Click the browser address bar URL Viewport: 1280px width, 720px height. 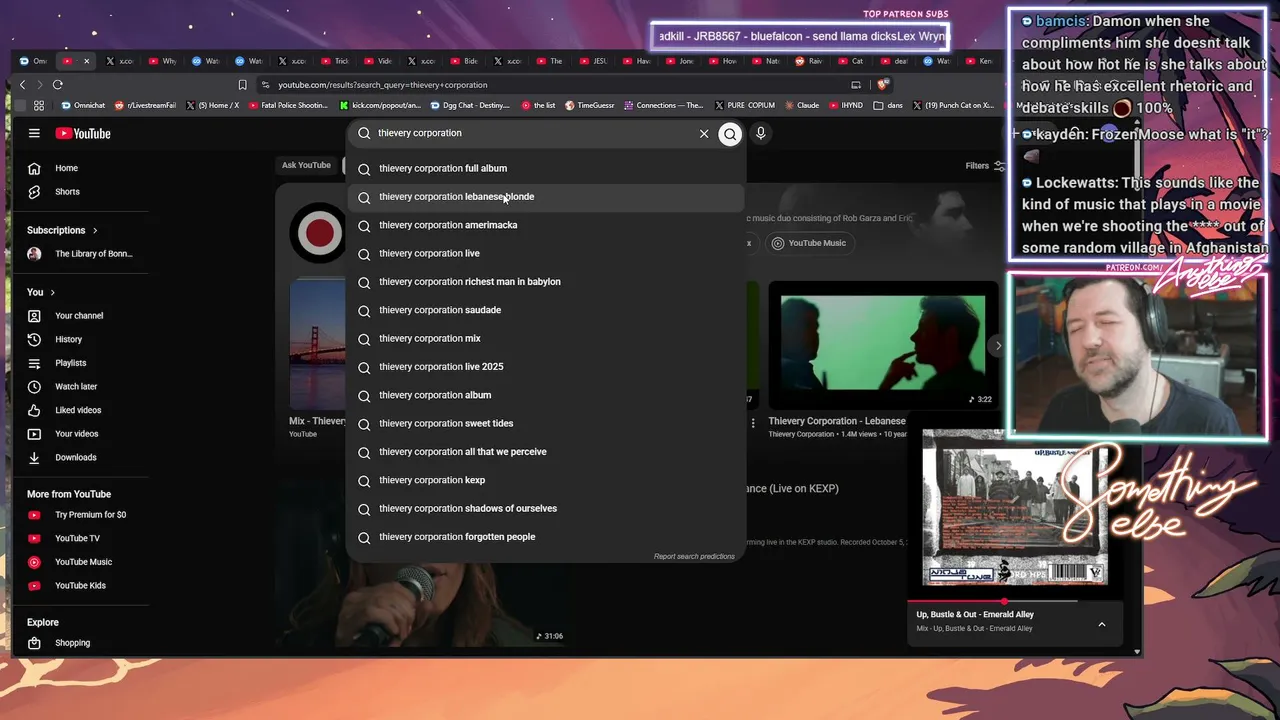pos(382,85)
